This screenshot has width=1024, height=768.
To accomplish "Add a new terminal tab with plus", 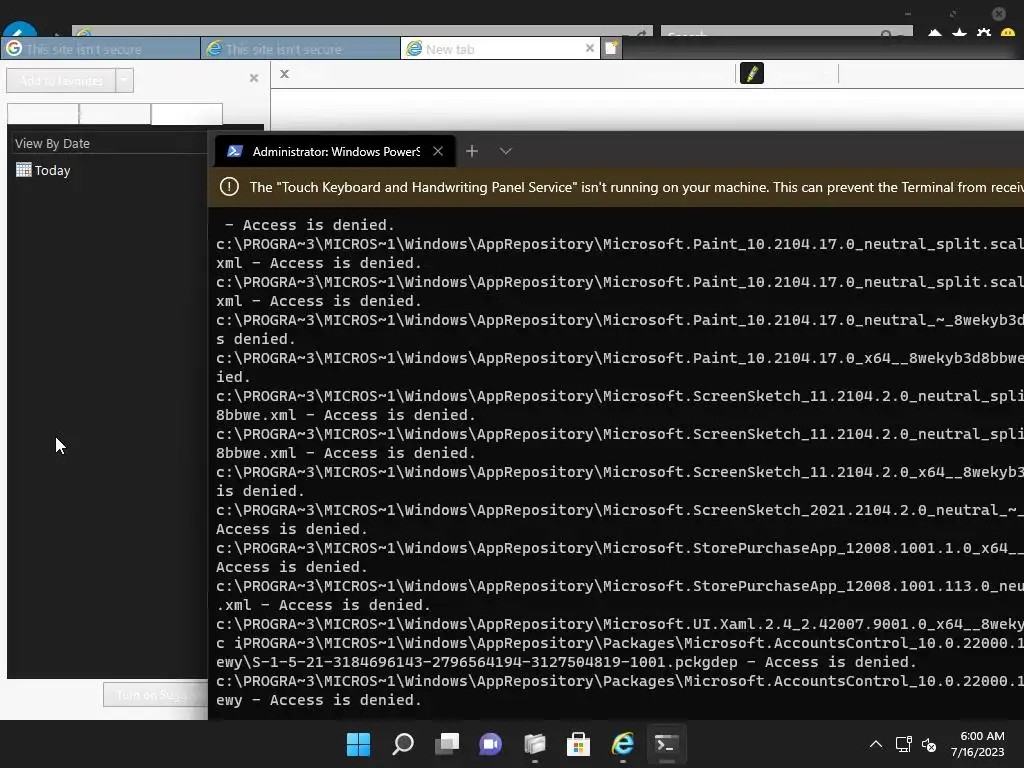I will click(472, 152).
